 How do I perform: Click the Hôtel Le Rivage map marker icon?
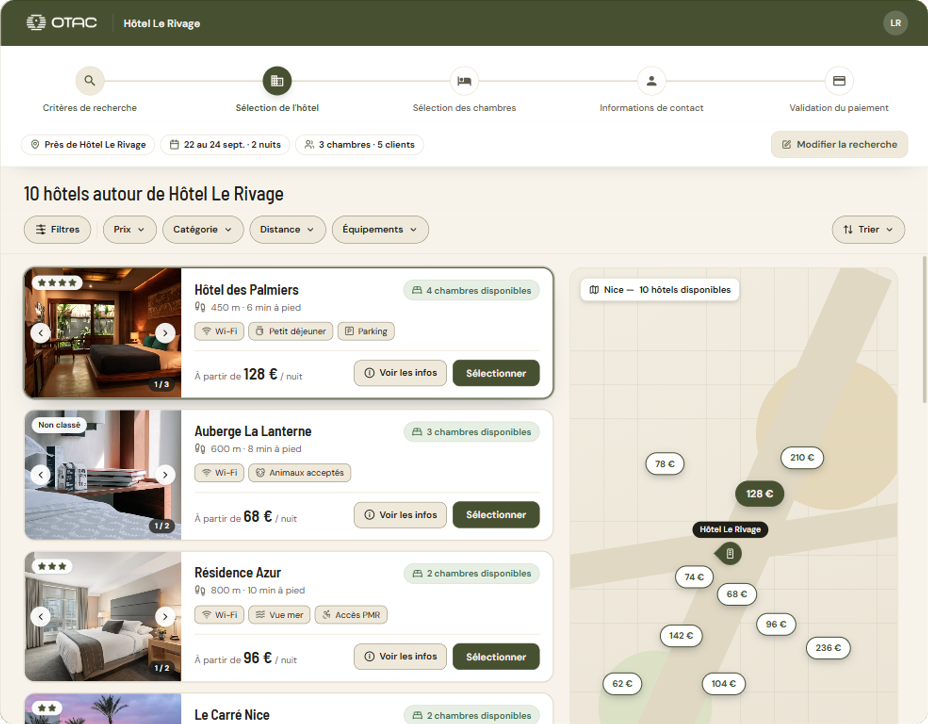730,554
